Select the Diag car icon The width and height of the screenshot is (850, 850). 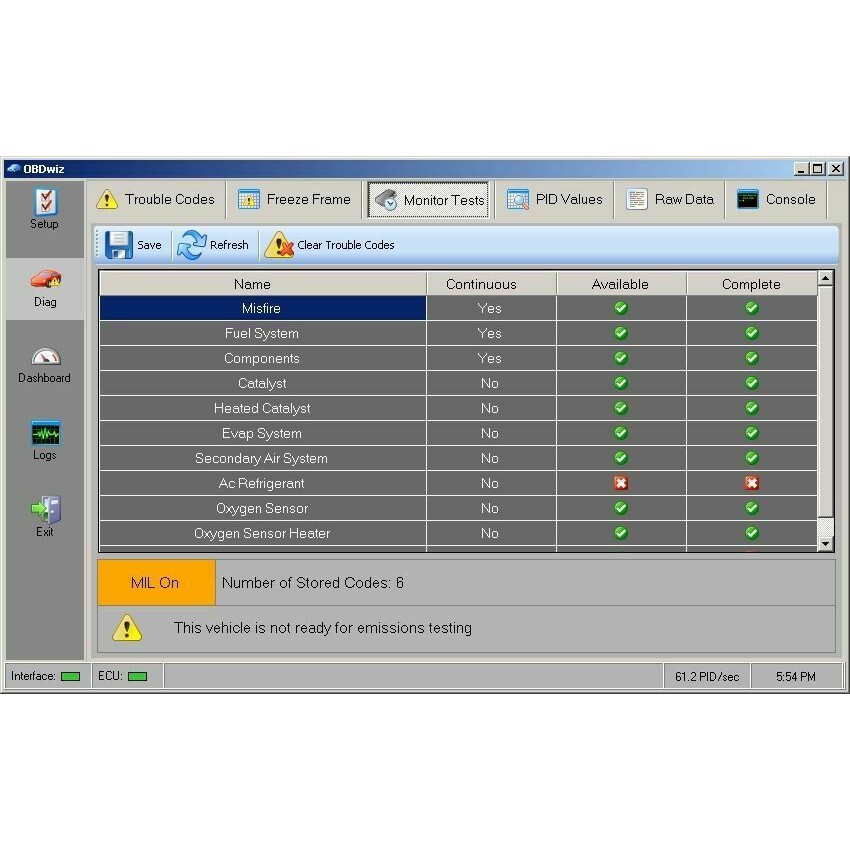(x=46, y=279)
